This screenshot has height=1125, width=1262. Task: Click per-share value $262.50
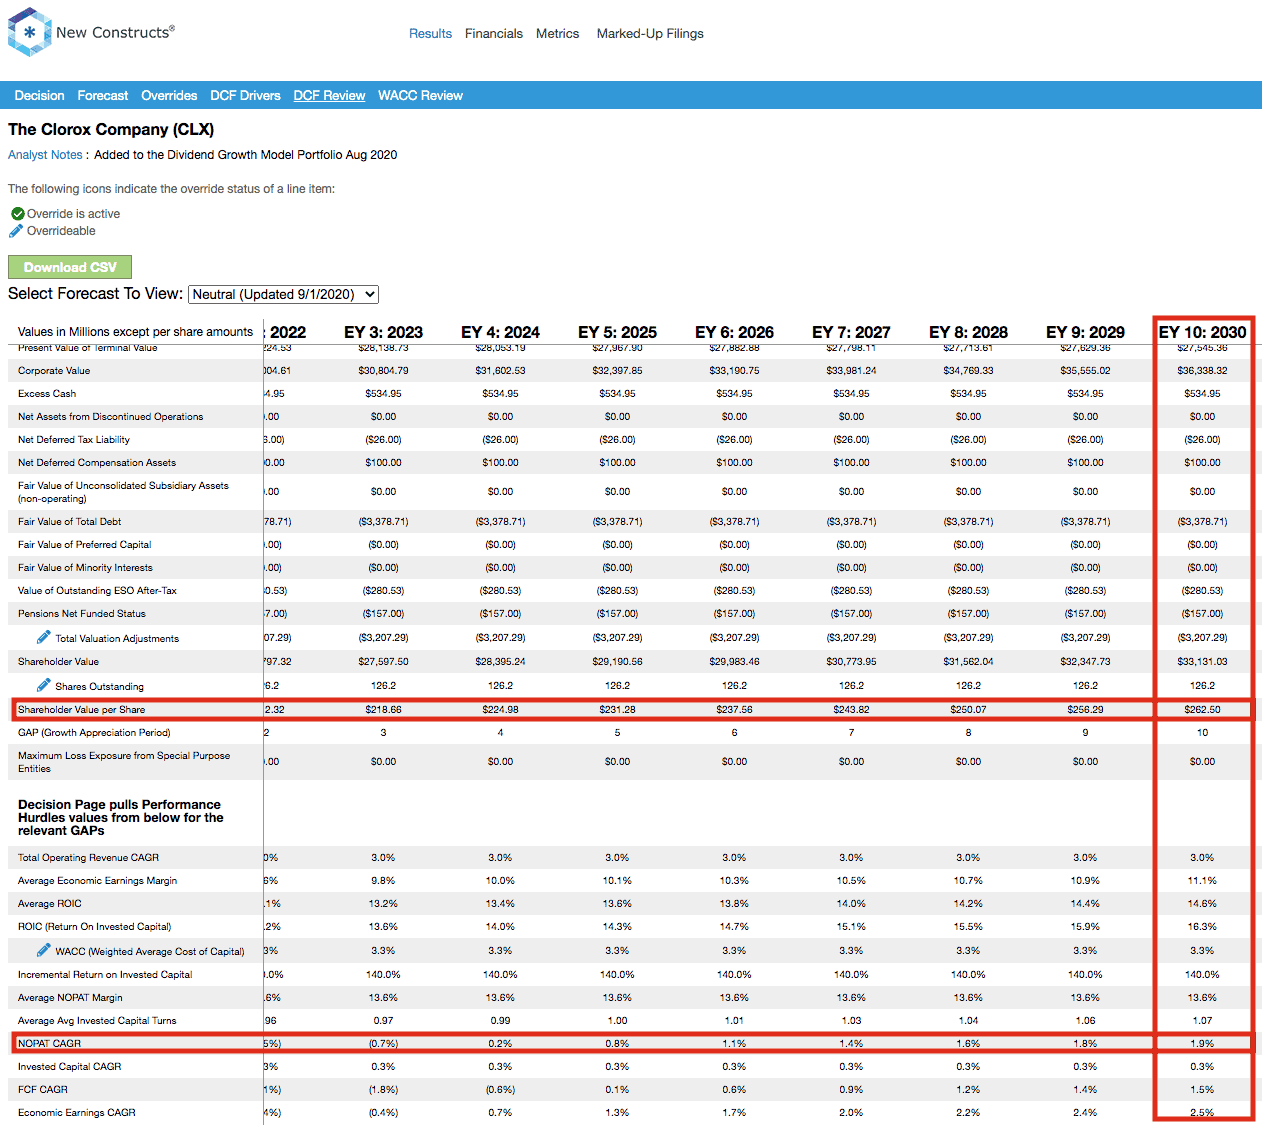click(1202, 710)
